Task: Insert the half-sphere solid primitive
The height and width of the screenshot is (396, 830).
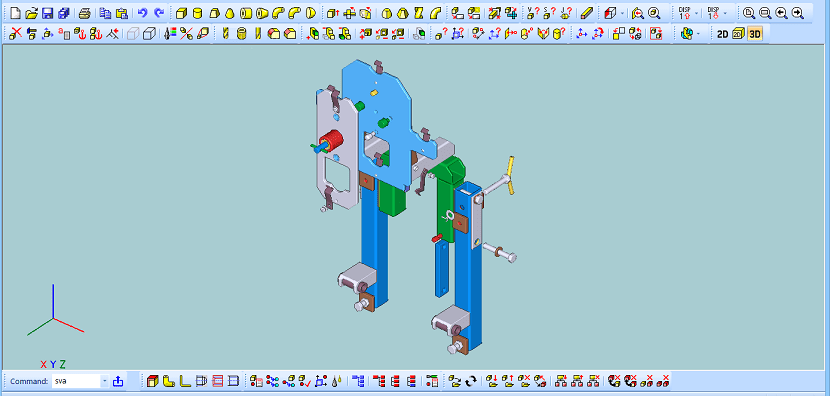Action: pos(311,13)
